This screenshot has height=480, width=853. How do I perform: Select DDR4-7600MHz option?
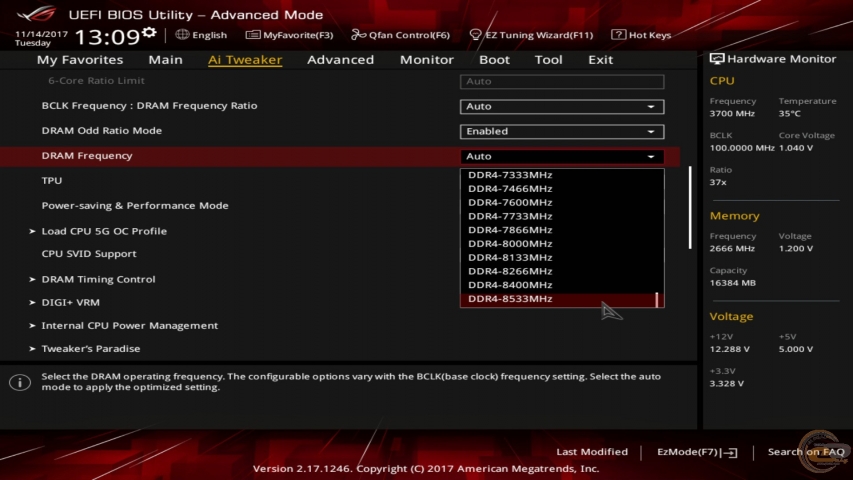coord(562,202)
